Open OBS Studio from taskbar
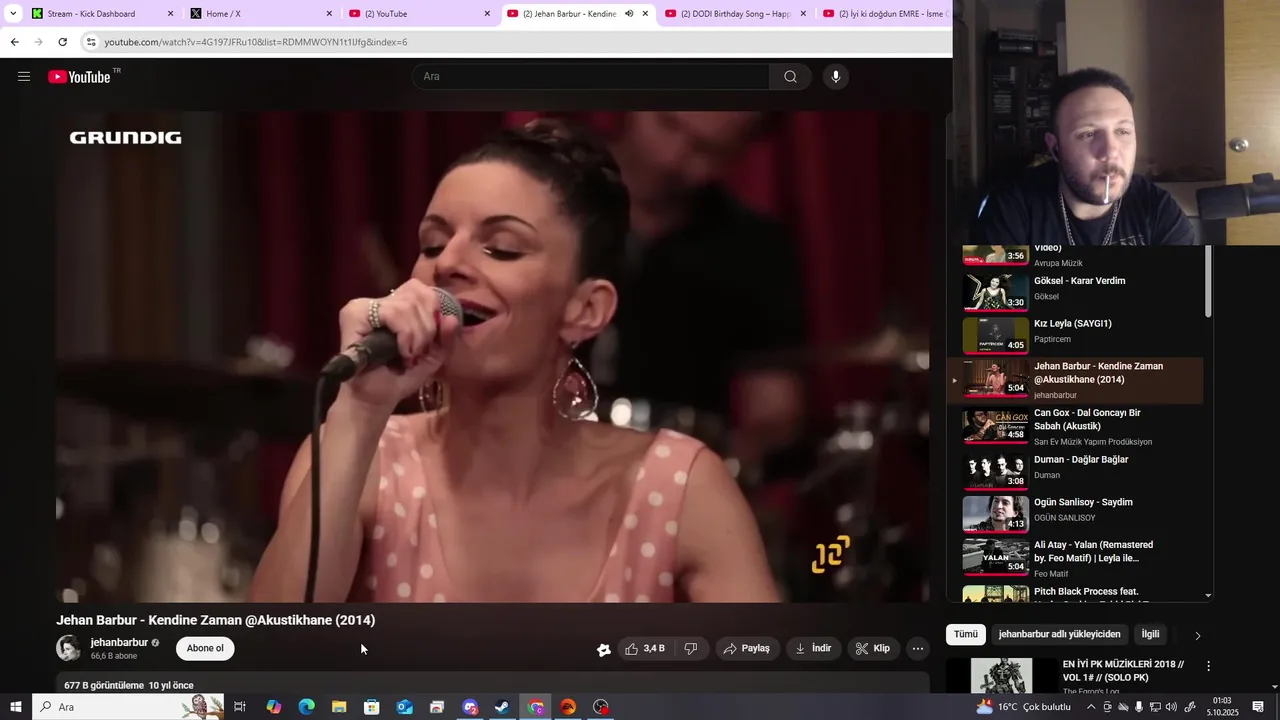Viewport: 1280px width, 720px height. click(x=601, y=707)
